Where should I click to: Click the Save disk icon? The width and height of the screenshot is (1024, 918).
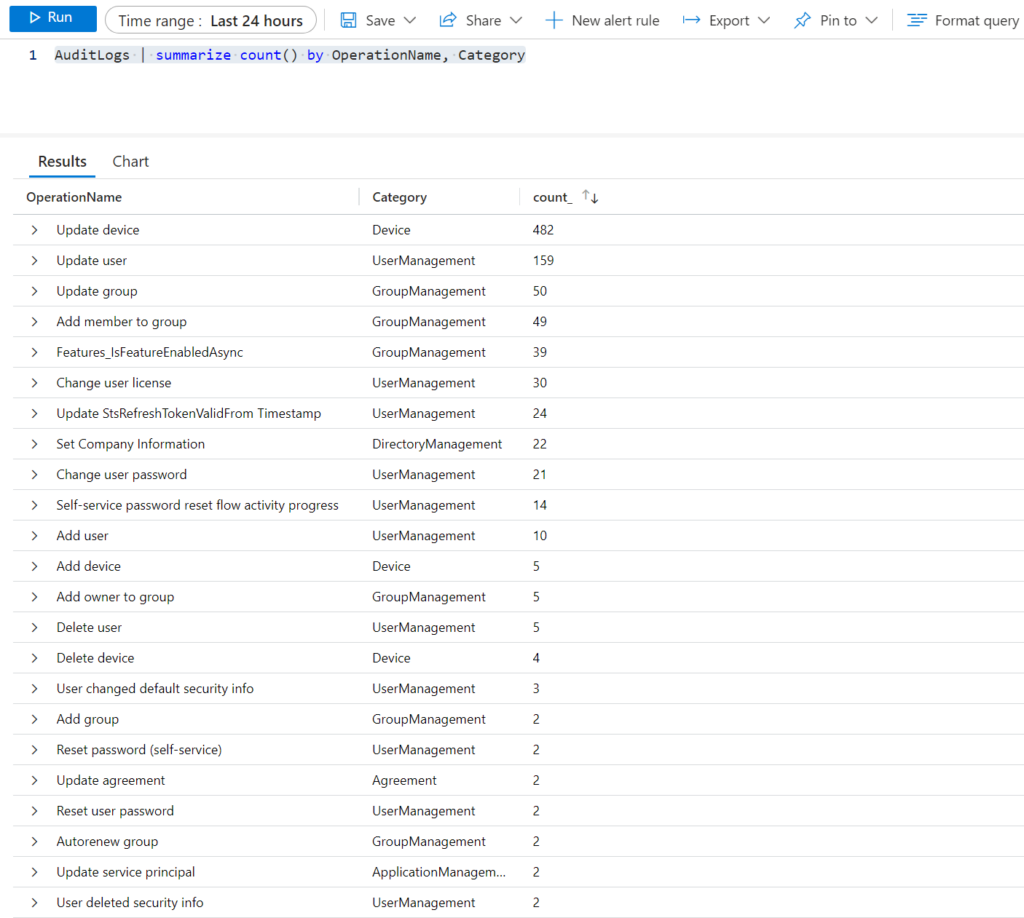(x=348, y=20)
